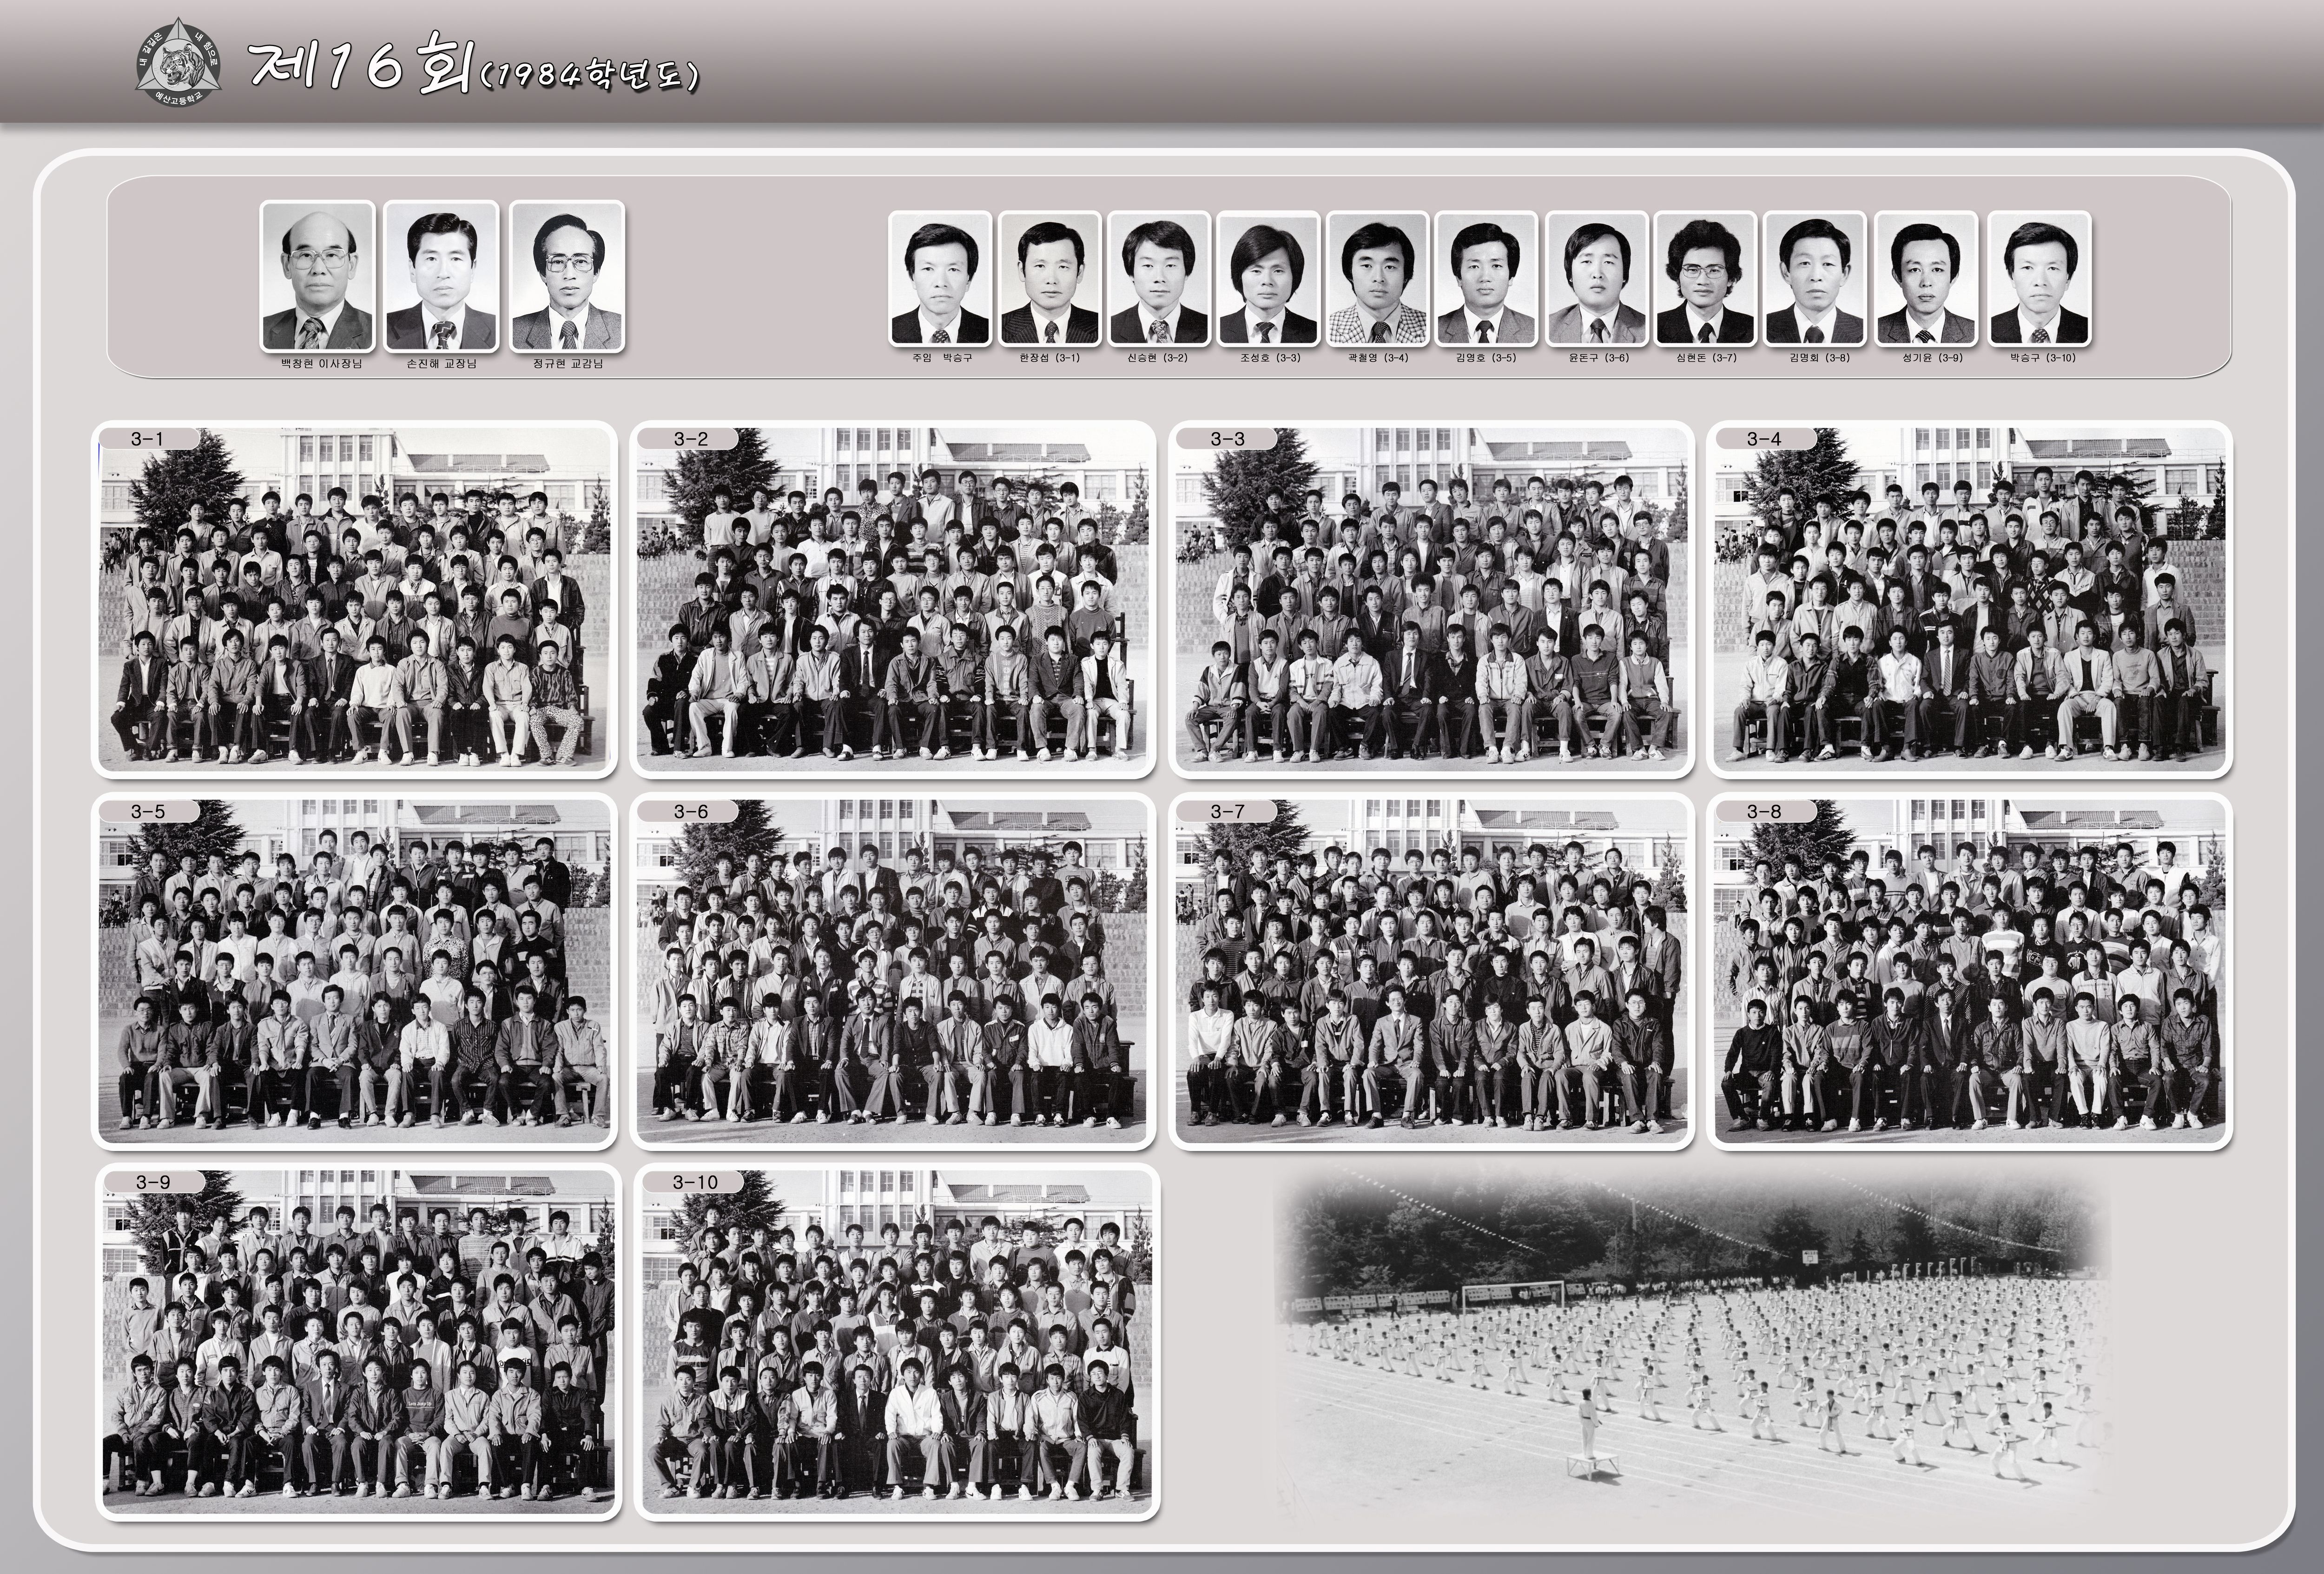
Task: Click portrait captioned 교감님
Action: point(567,275)
